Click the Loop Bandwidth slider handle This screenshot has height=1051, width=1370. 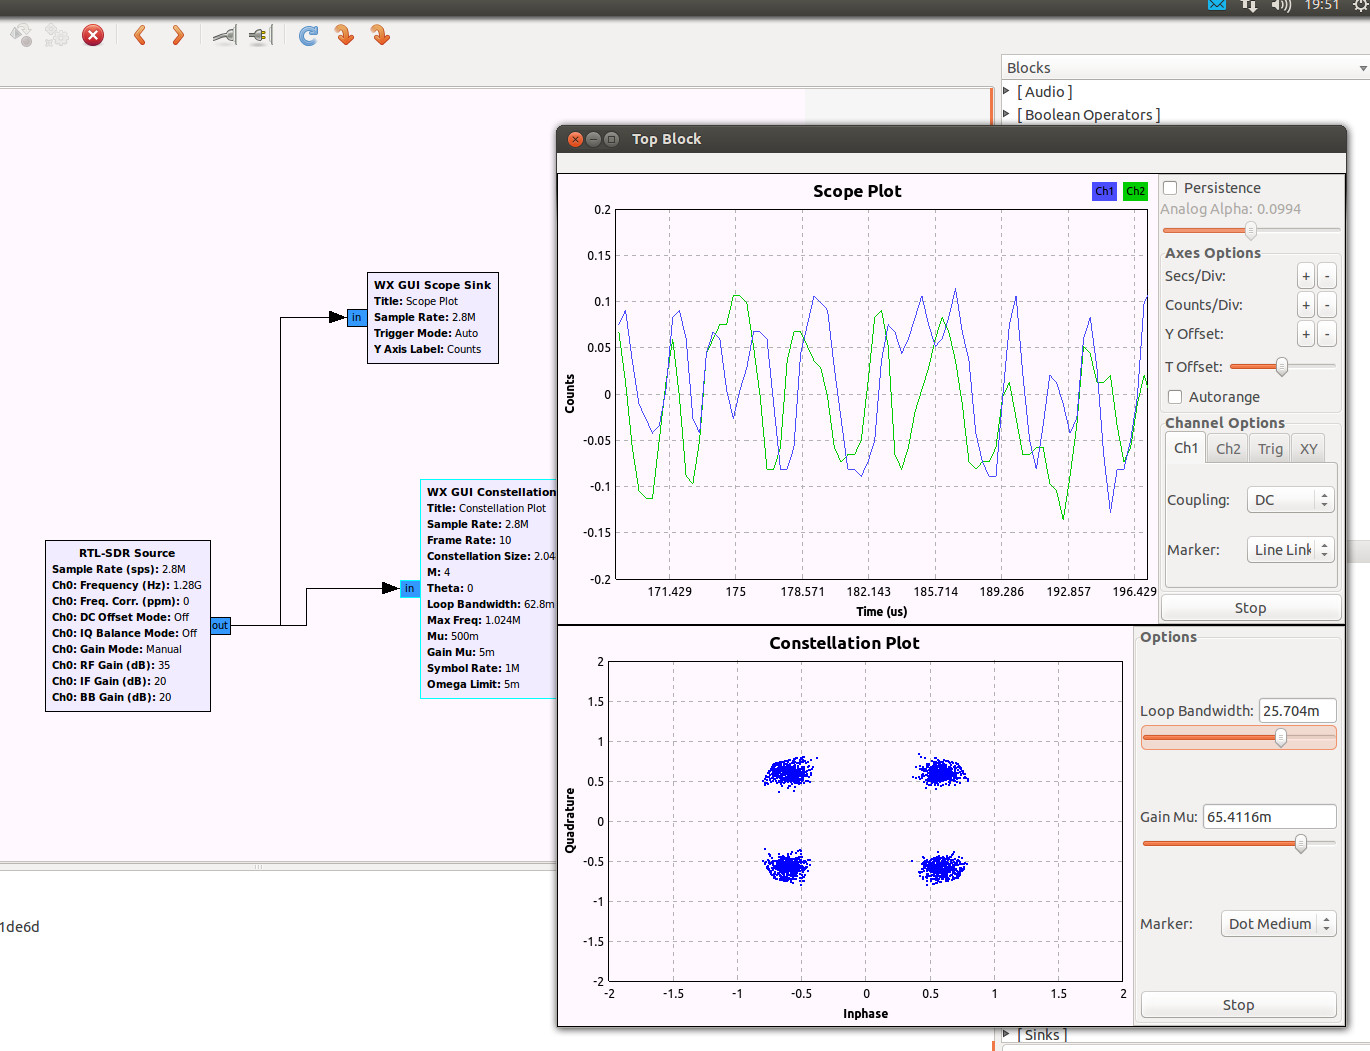1280,738
